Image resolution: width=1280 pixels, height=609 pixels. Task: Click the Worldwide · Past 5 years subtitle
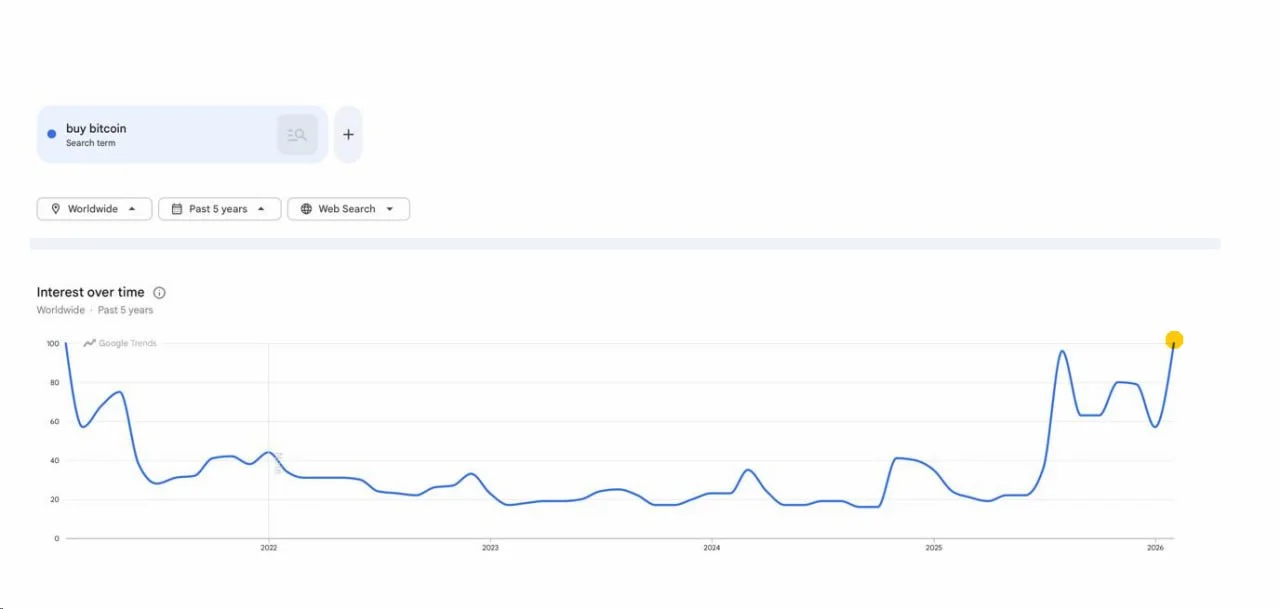pos(94,310)
